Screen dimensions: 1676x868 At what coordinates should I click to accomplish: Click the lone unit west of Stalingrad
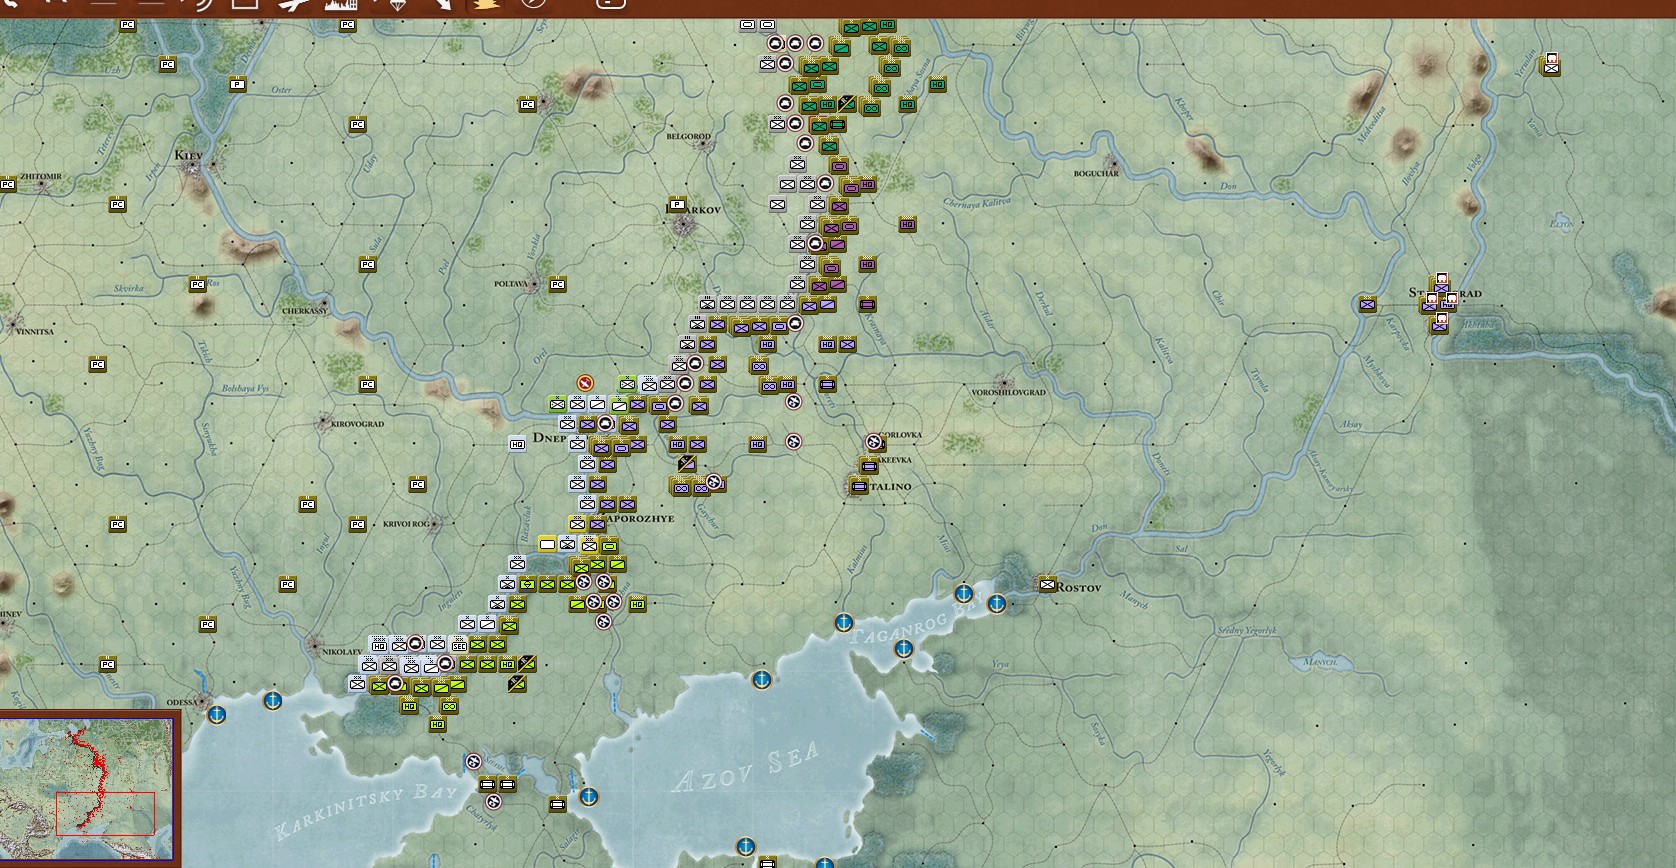pos(1367,304)
